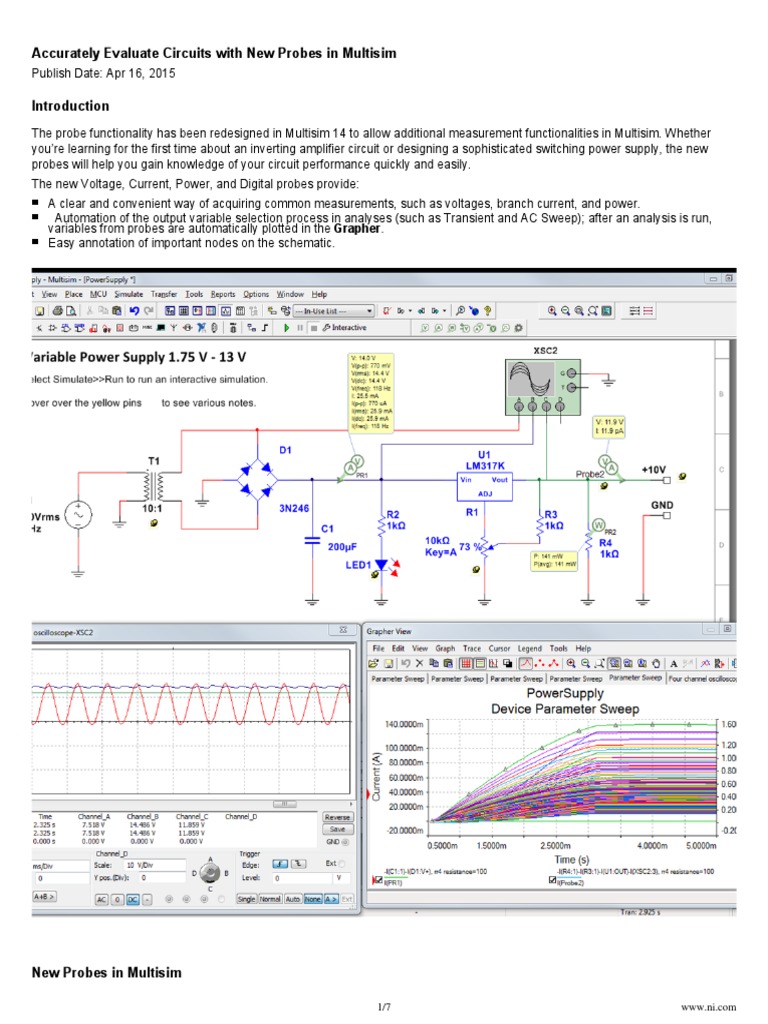This screenshot has height=1024, width=768.
Task: Toggle the I(Probe2) trace checkbox in Grapher
Action: pos(552,880)
